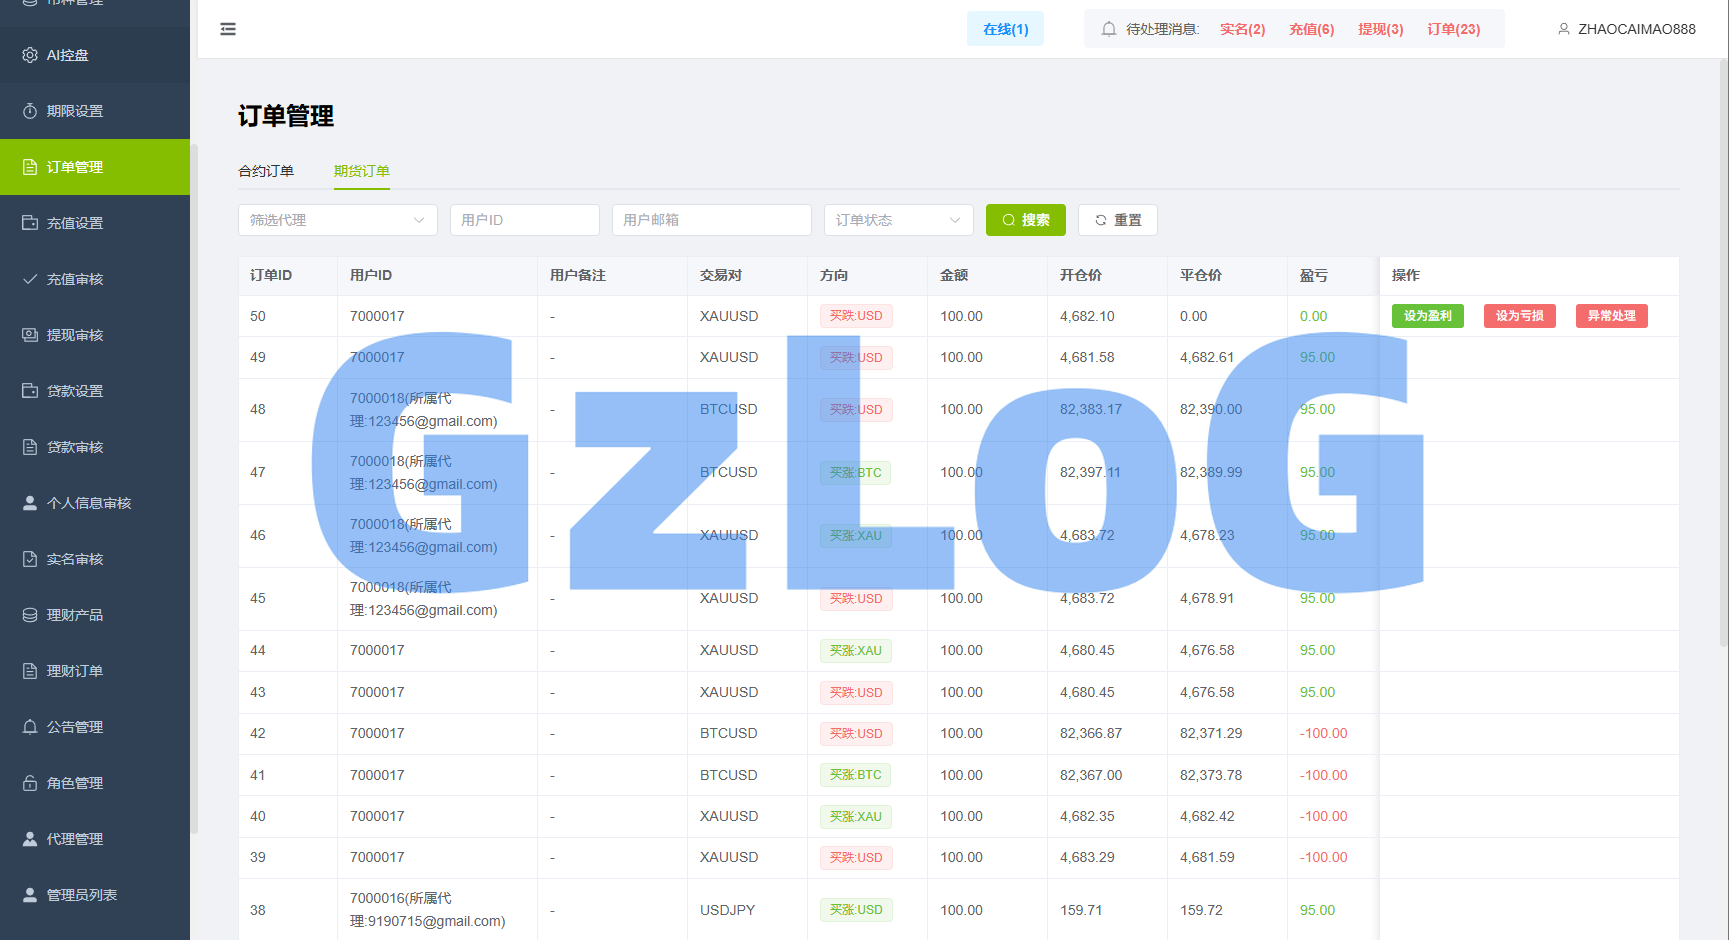This screenshot has width=1729, height=940.
Task: Click the 贷款设置 folder icon in sidebar
Action: coord(30,391)
